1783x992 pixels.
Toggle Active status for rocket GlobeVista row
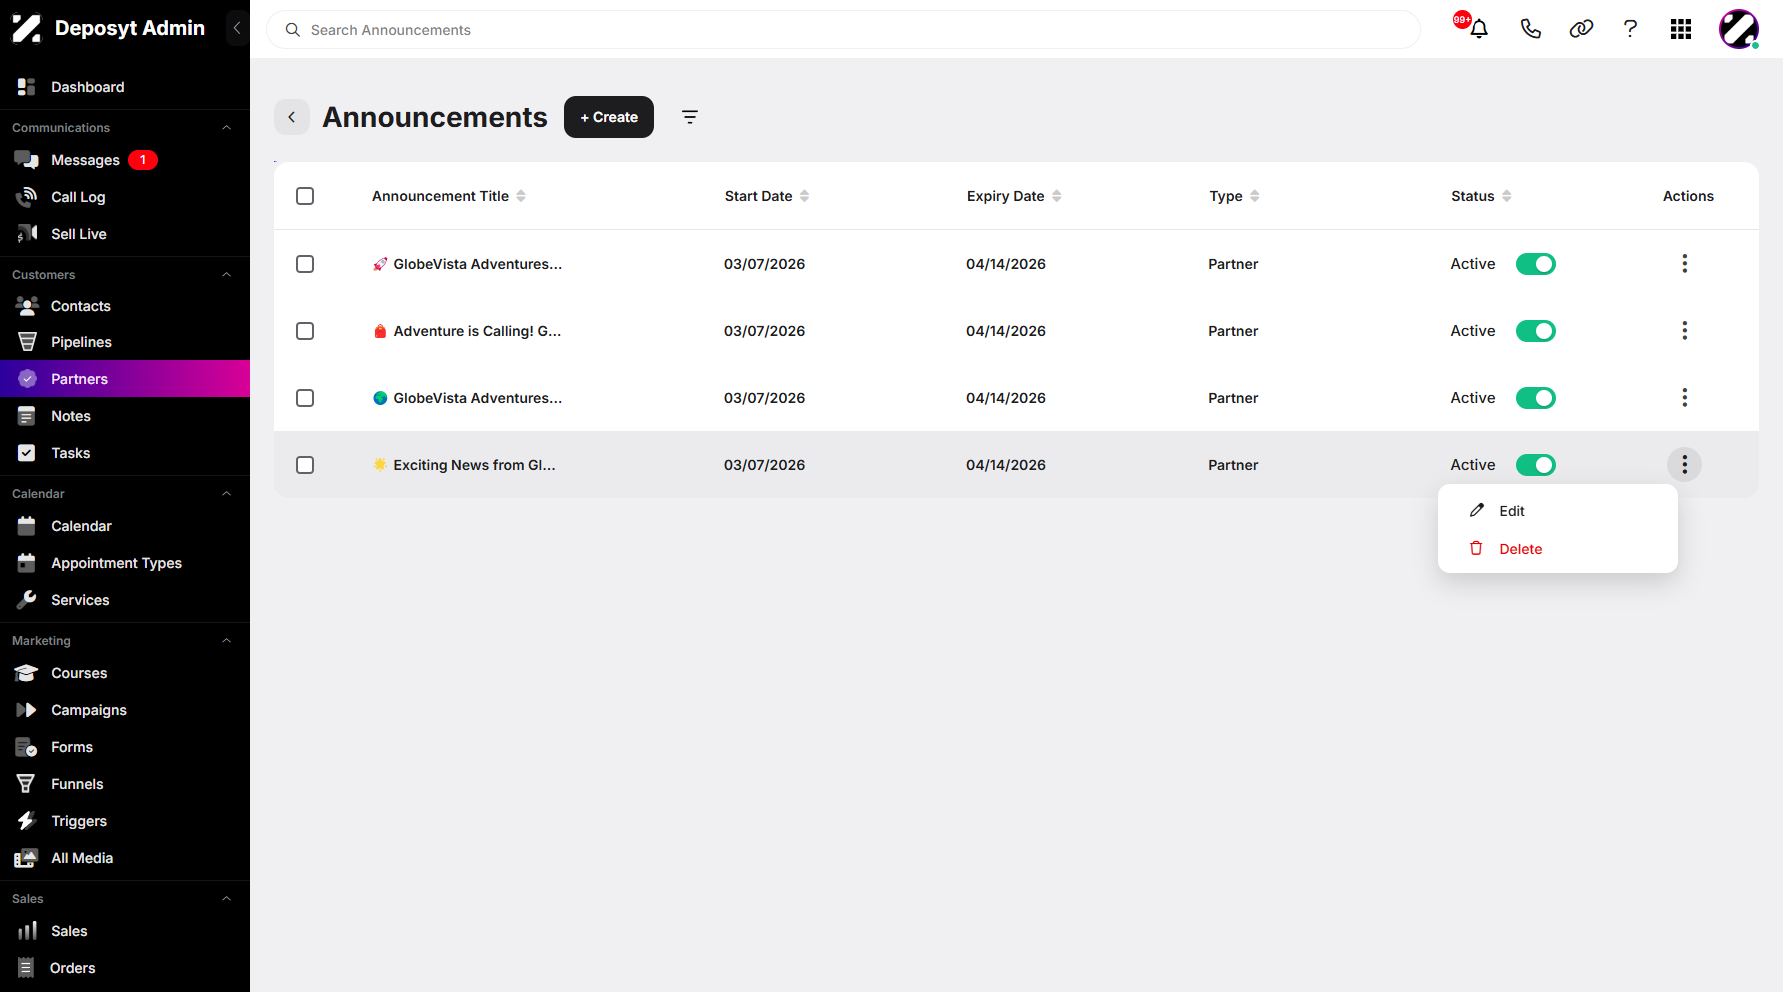tap(1536, 264)
